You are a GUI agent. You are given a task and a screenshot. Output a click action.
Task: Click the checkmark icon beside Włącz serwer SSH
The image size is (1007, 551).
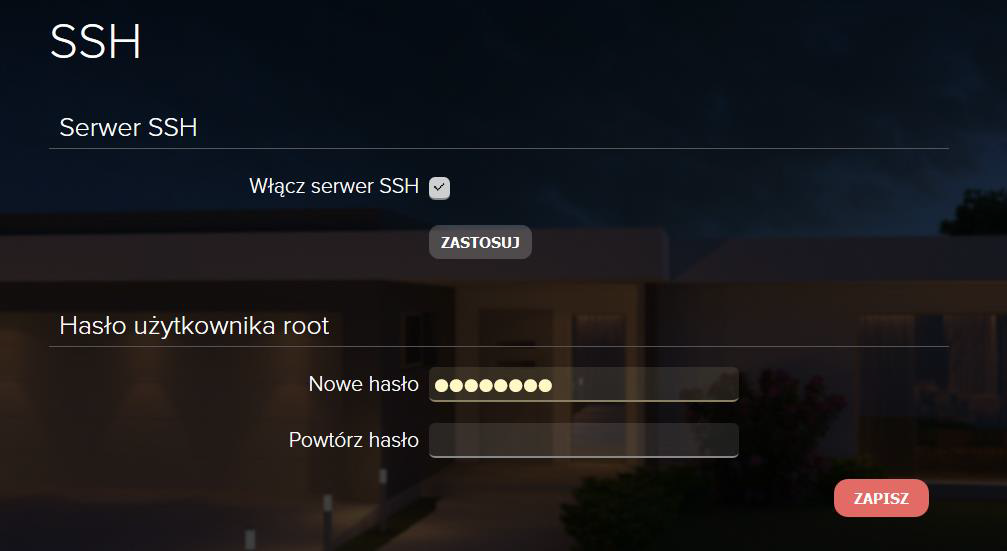(439, 188)
